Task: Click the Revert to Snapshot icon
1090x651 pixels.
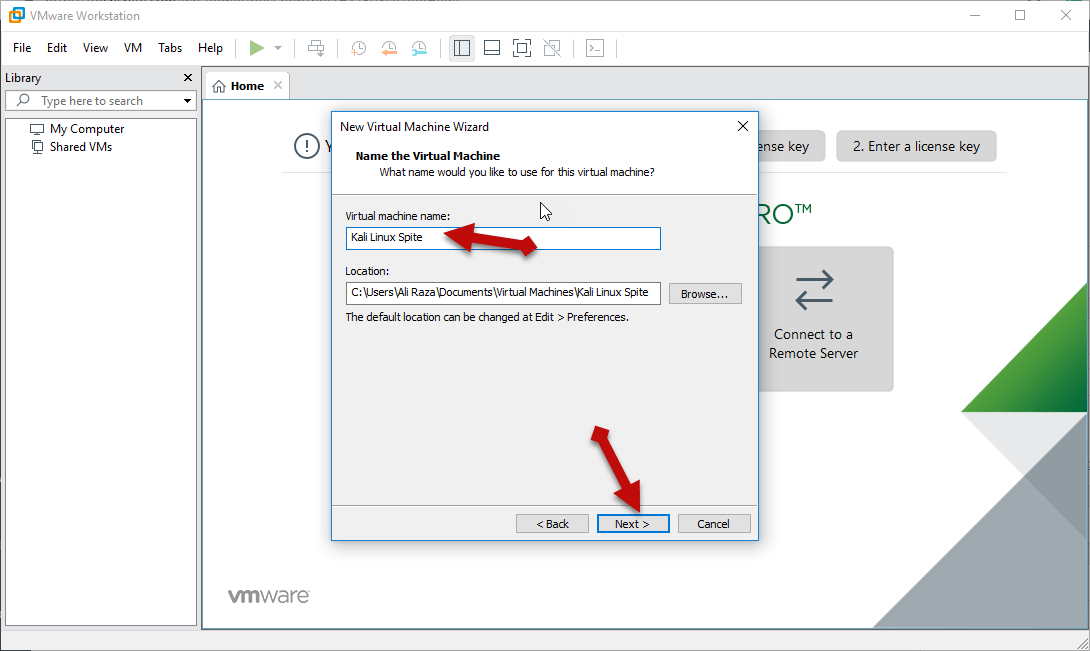Action: coord(389,48)
